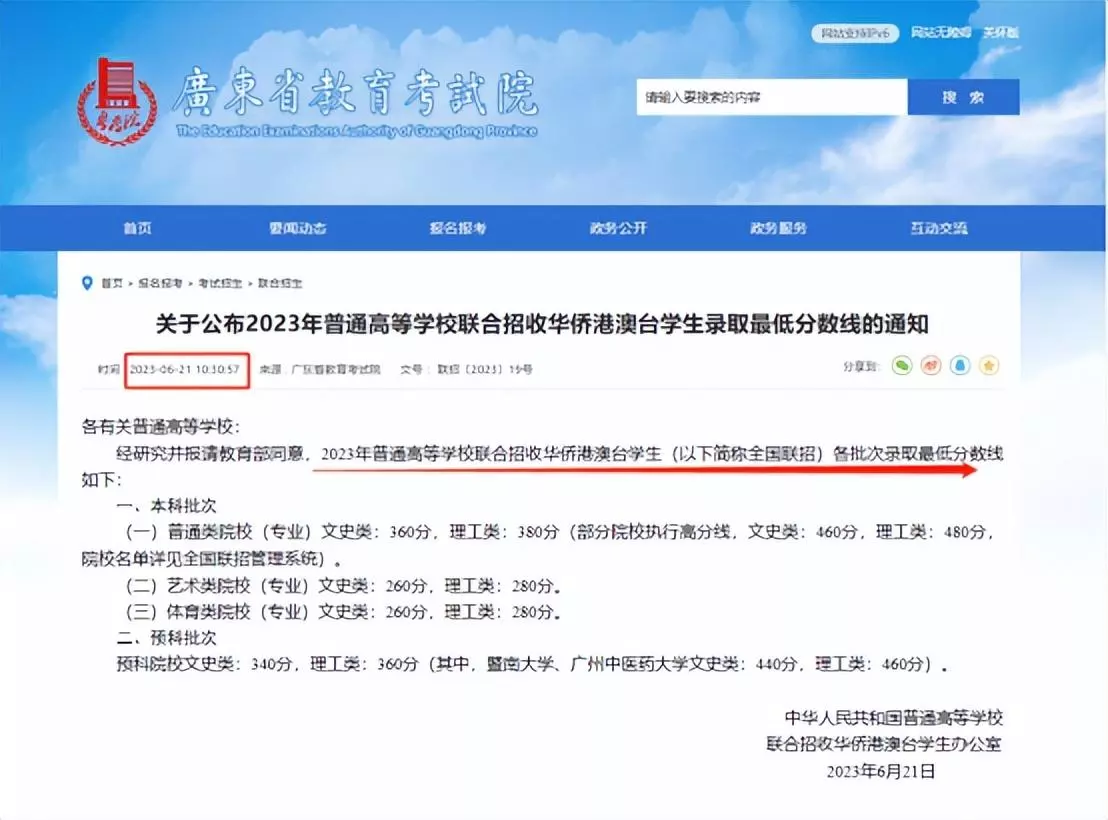
Task: Click the red Guangdong Education Examinations Authority emblem
Action: point(117,101)
